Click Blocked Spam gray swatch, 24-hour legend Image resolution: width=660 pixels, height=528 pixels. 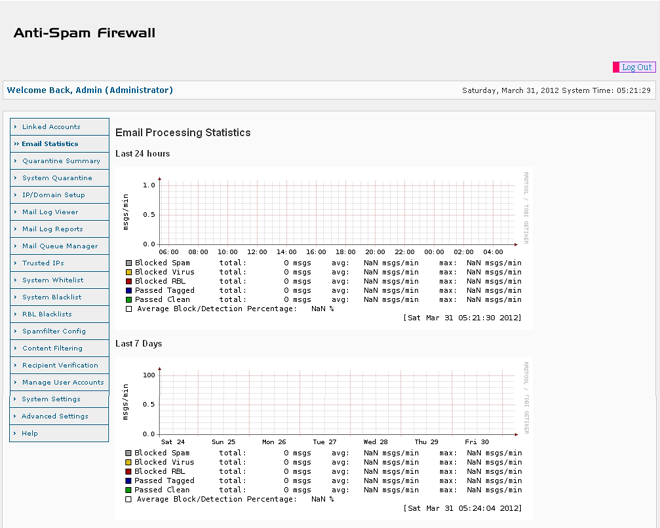pyautogui.click(x=129, y=263)
